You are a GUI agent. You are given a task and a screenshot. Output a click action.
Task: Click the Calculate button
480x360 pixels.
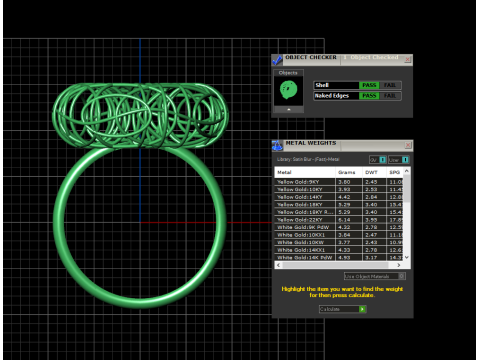coord(342,309)
